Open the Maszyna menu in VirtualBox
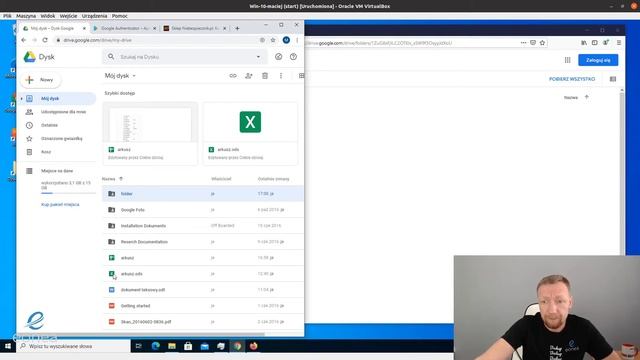The image size is (640, 360). (26, 16)
